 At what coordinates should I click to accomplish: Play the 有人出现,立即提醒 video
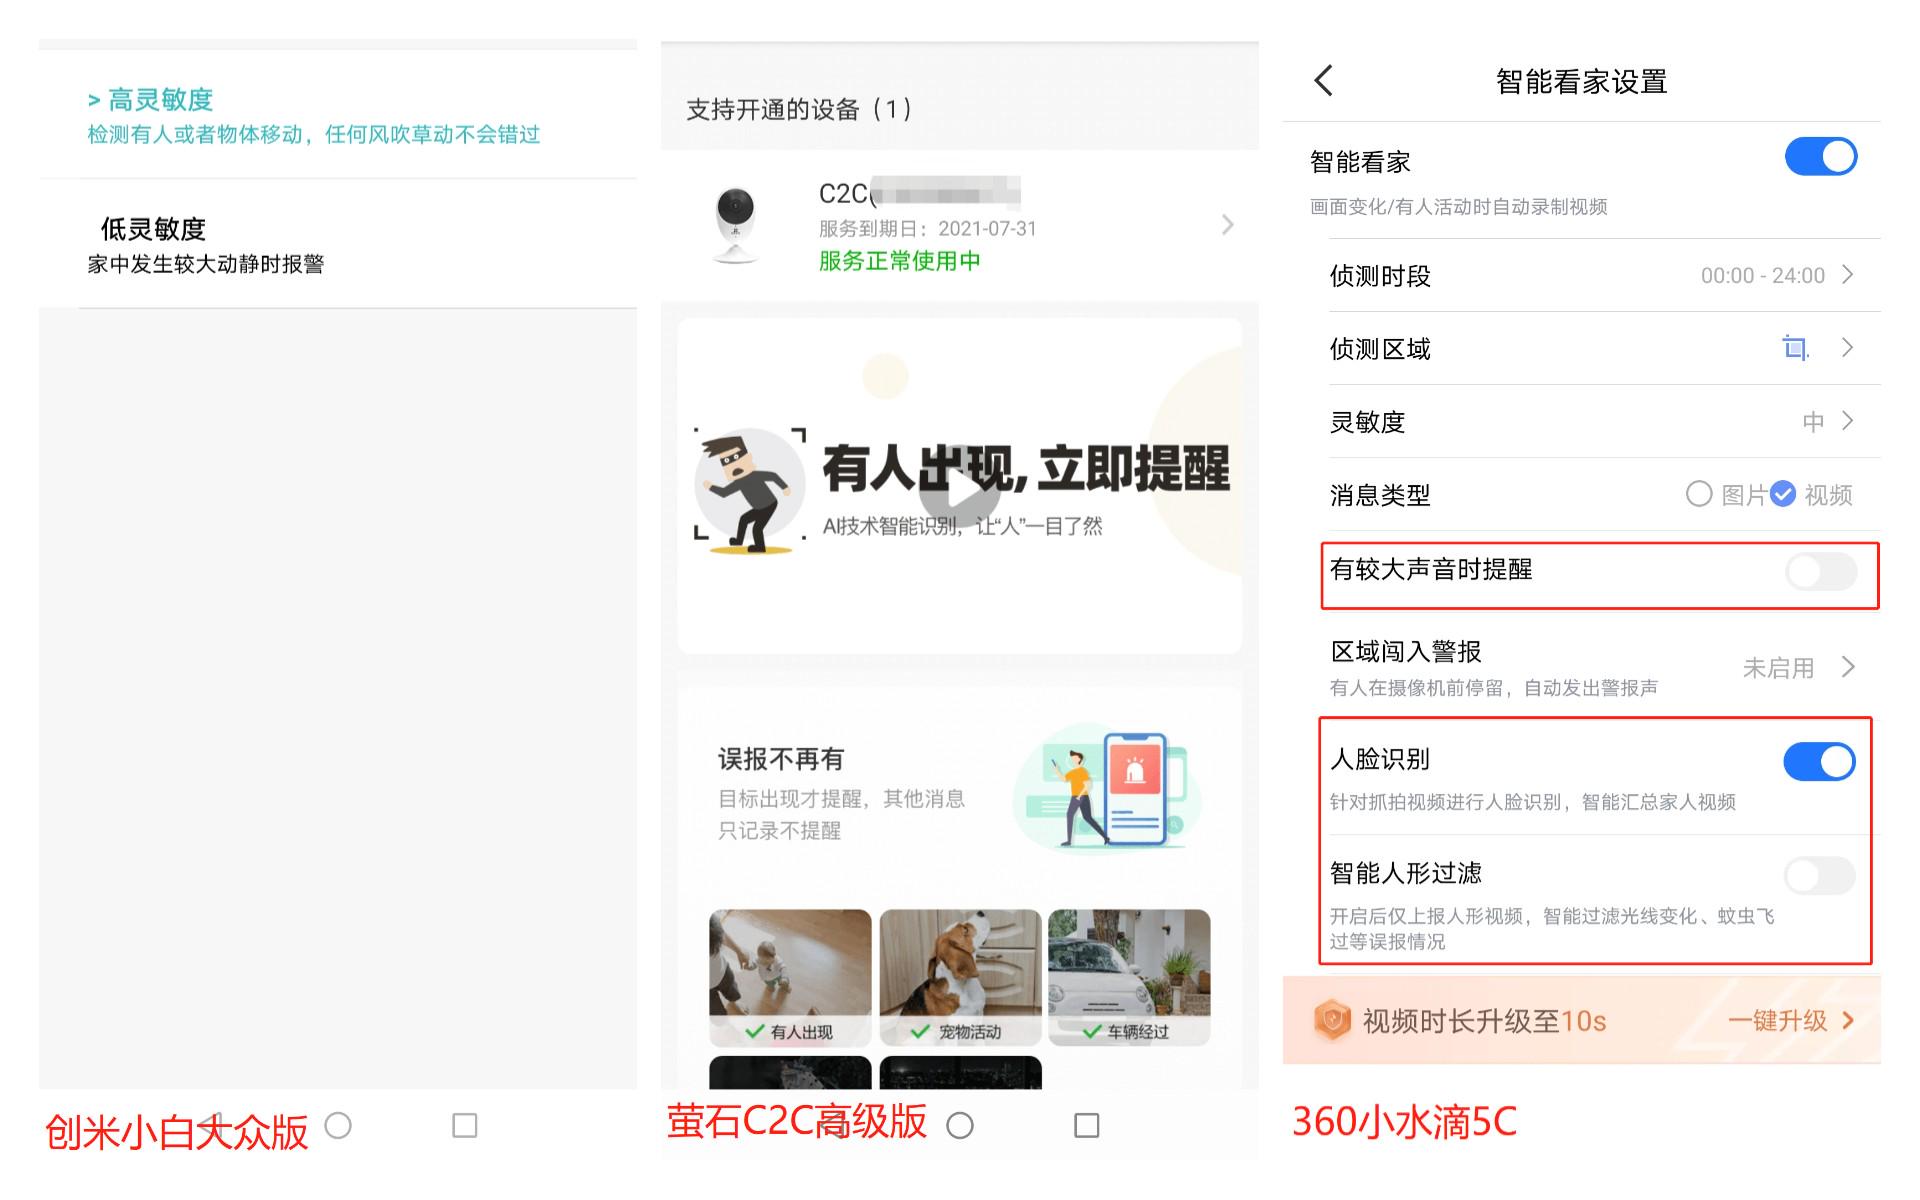tap(960, 487)
